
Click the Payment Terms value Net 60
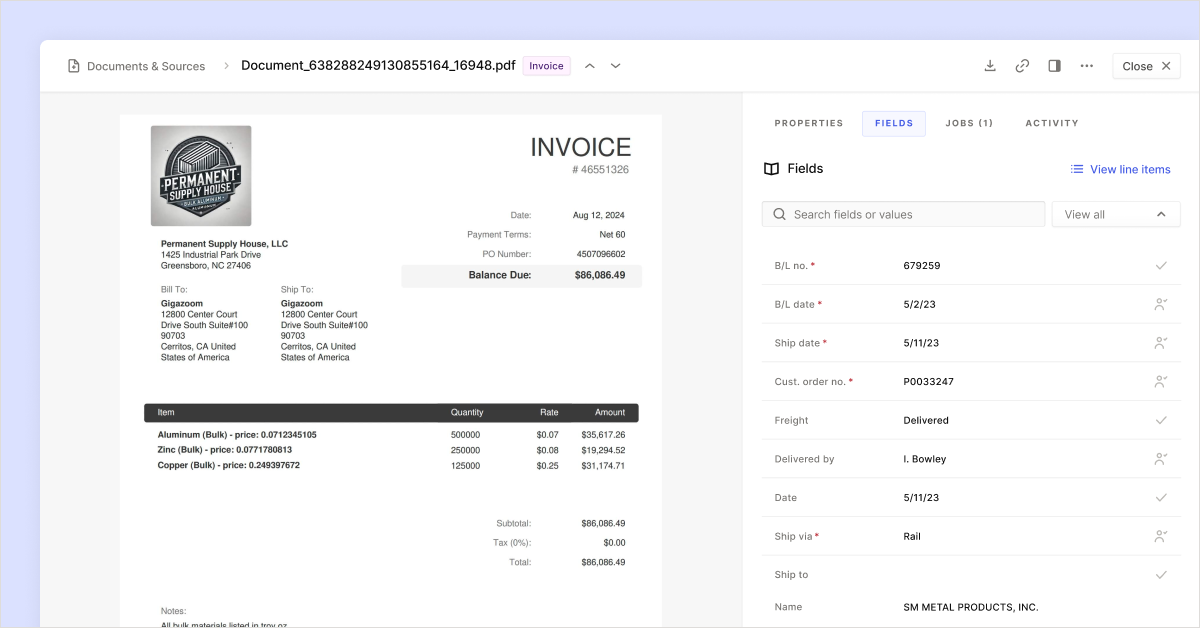(x=612, y=235)
